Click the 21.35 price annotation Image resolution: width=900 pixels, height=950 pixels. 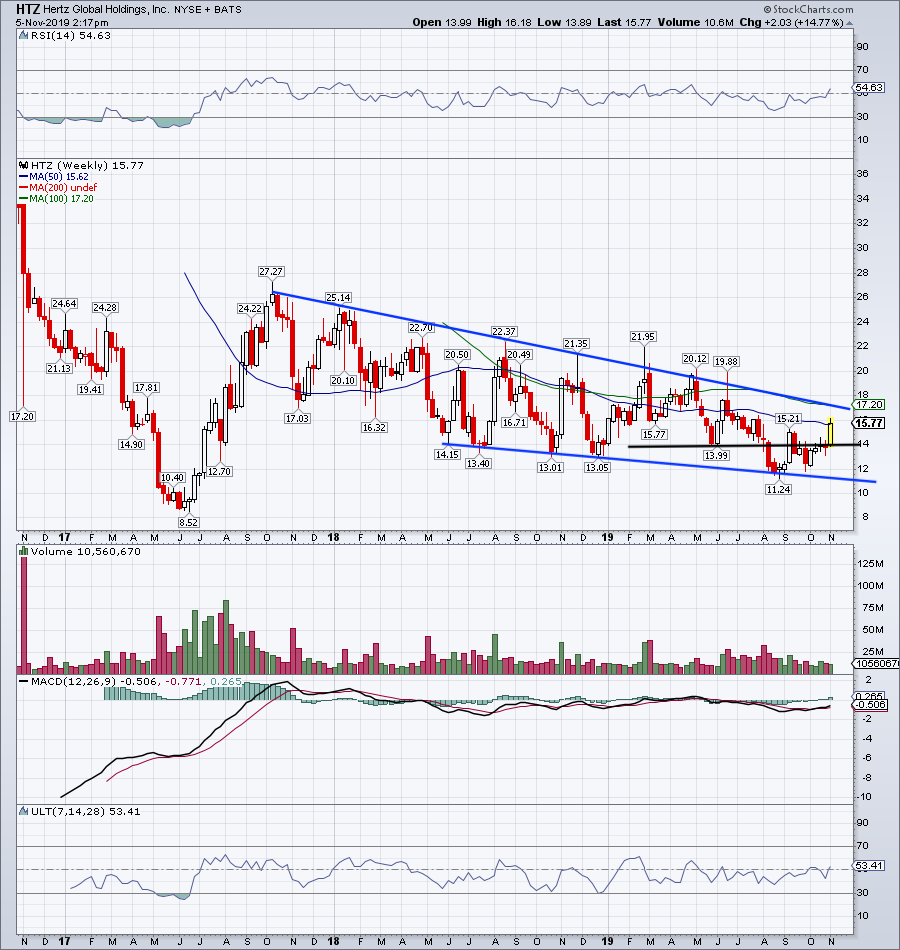[x=576, y=344]
